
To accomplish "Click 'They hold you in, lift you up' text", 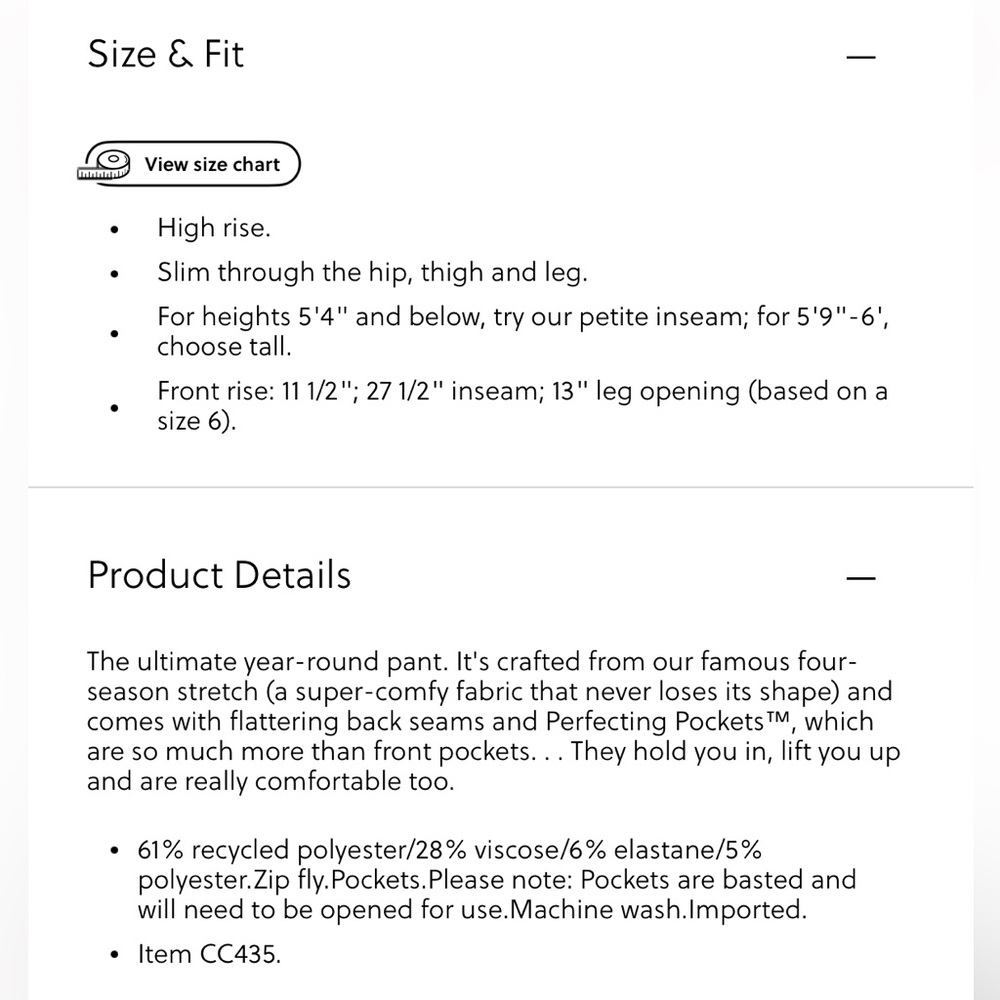I will (735, 751).
